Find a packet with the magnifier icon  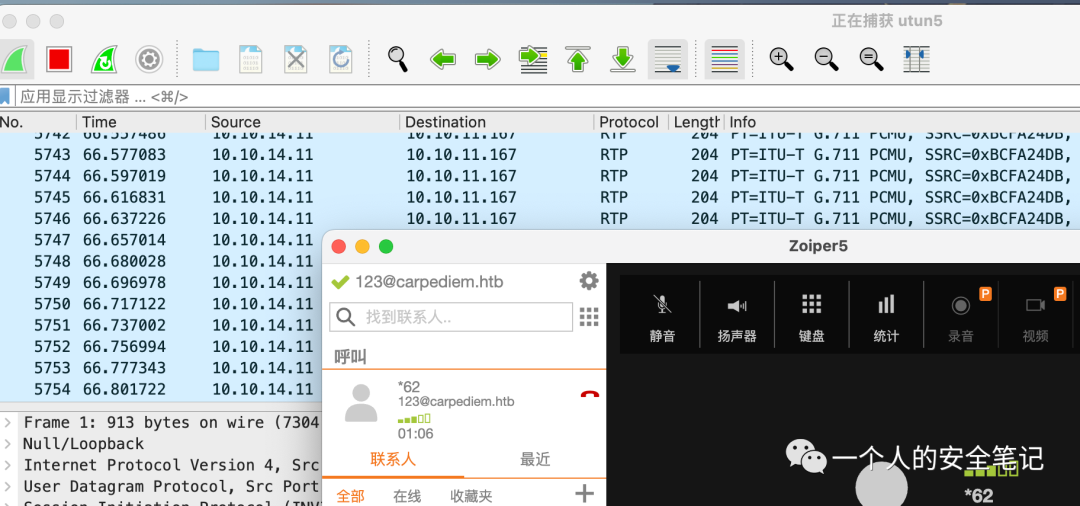397,59
